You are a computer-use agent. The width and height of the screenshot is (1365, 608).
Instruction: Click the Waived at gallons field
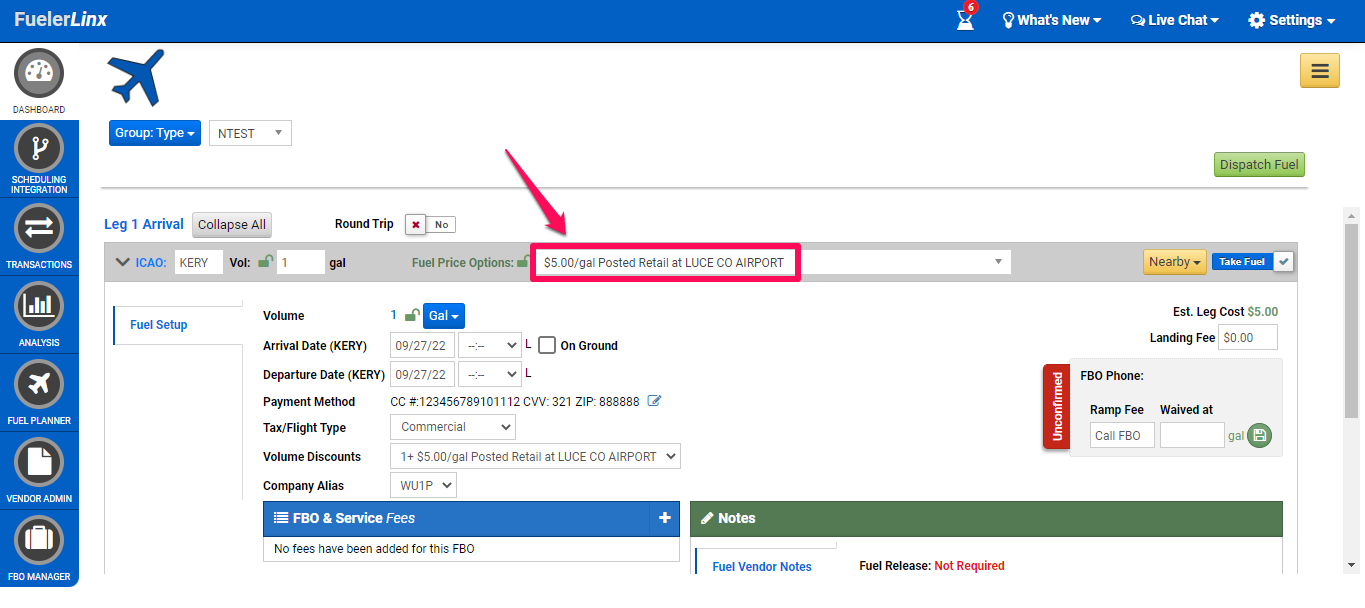point(1192,435)
